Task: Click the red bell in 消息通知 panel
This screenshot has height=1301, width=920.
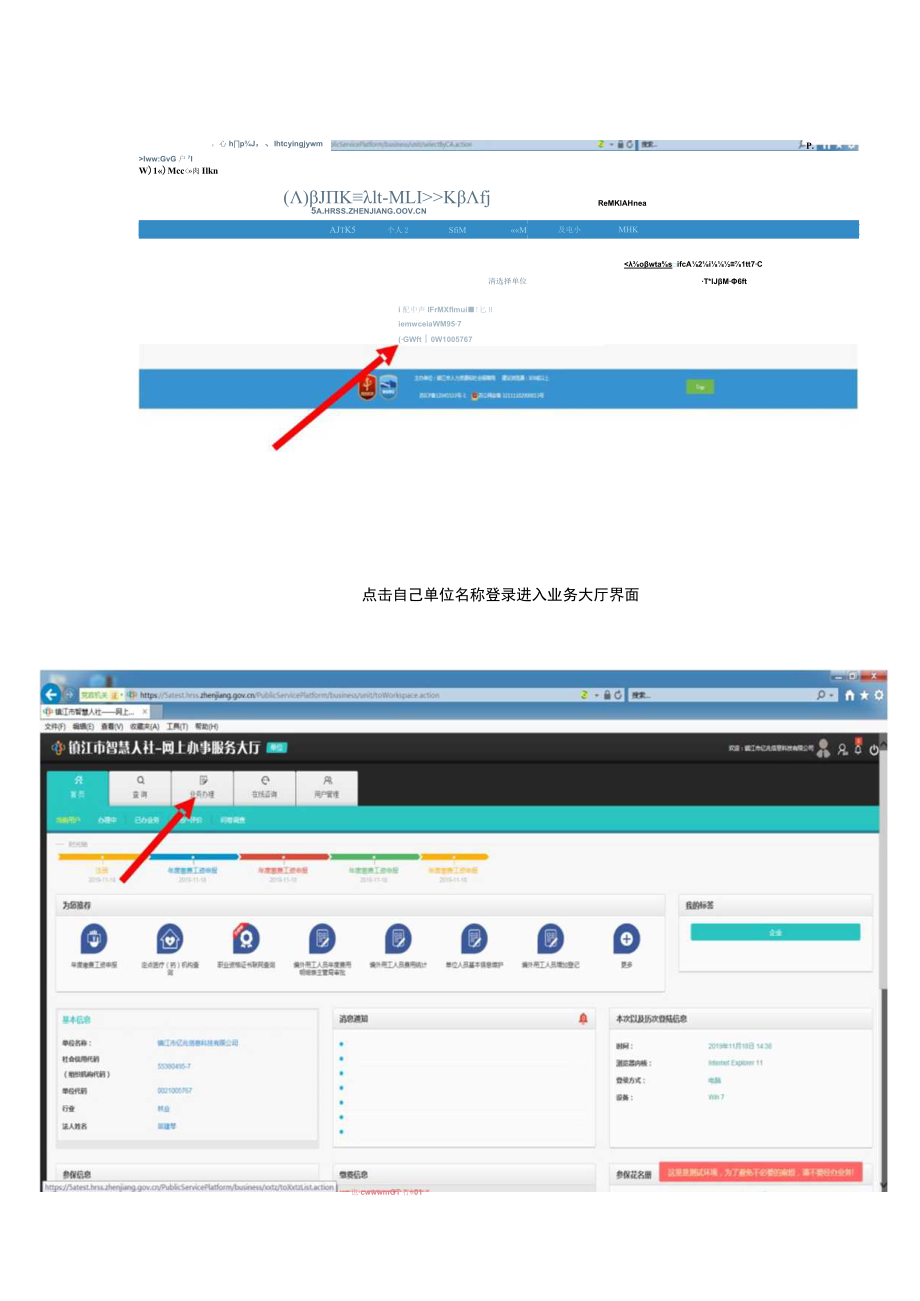Action: tap(583, 1019)
